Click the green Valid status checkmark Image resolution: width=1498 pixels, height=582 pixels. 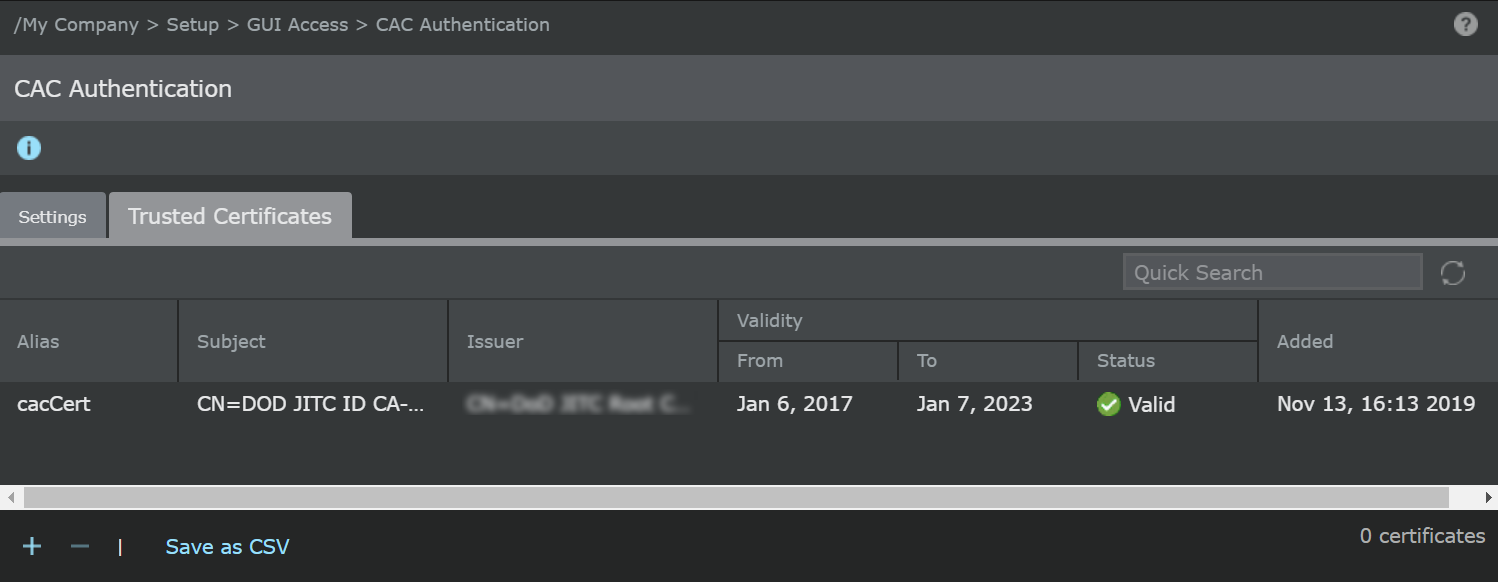[x=1108, y=404]
